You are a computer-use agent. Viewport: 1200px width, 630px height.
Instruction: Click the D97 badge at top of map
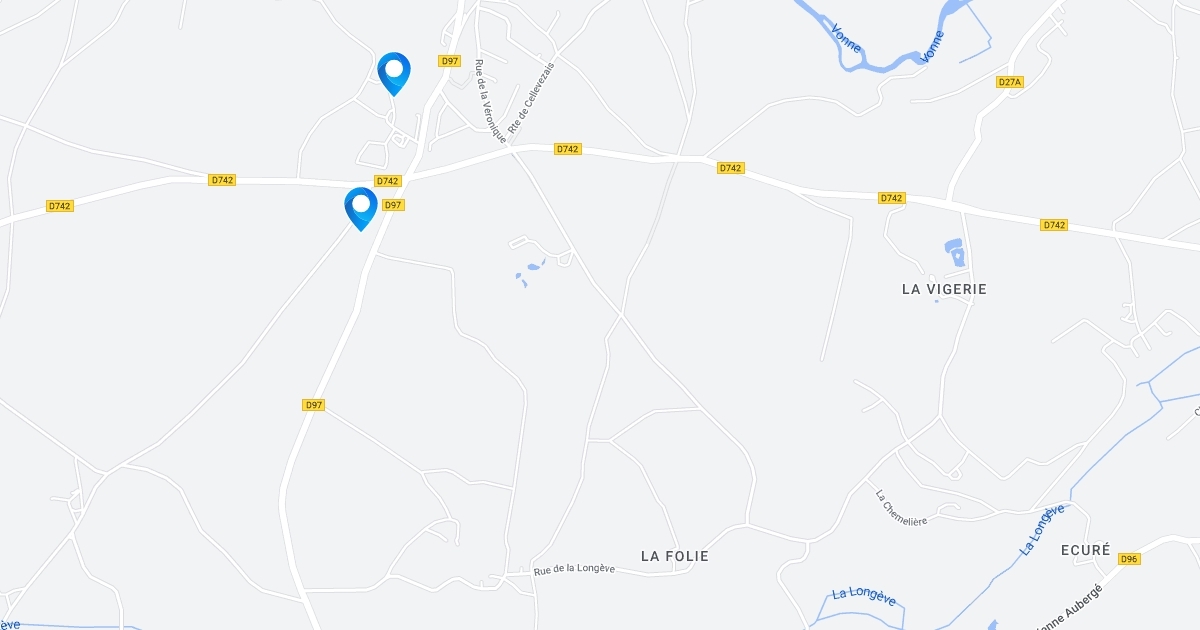tap(450, 61)
